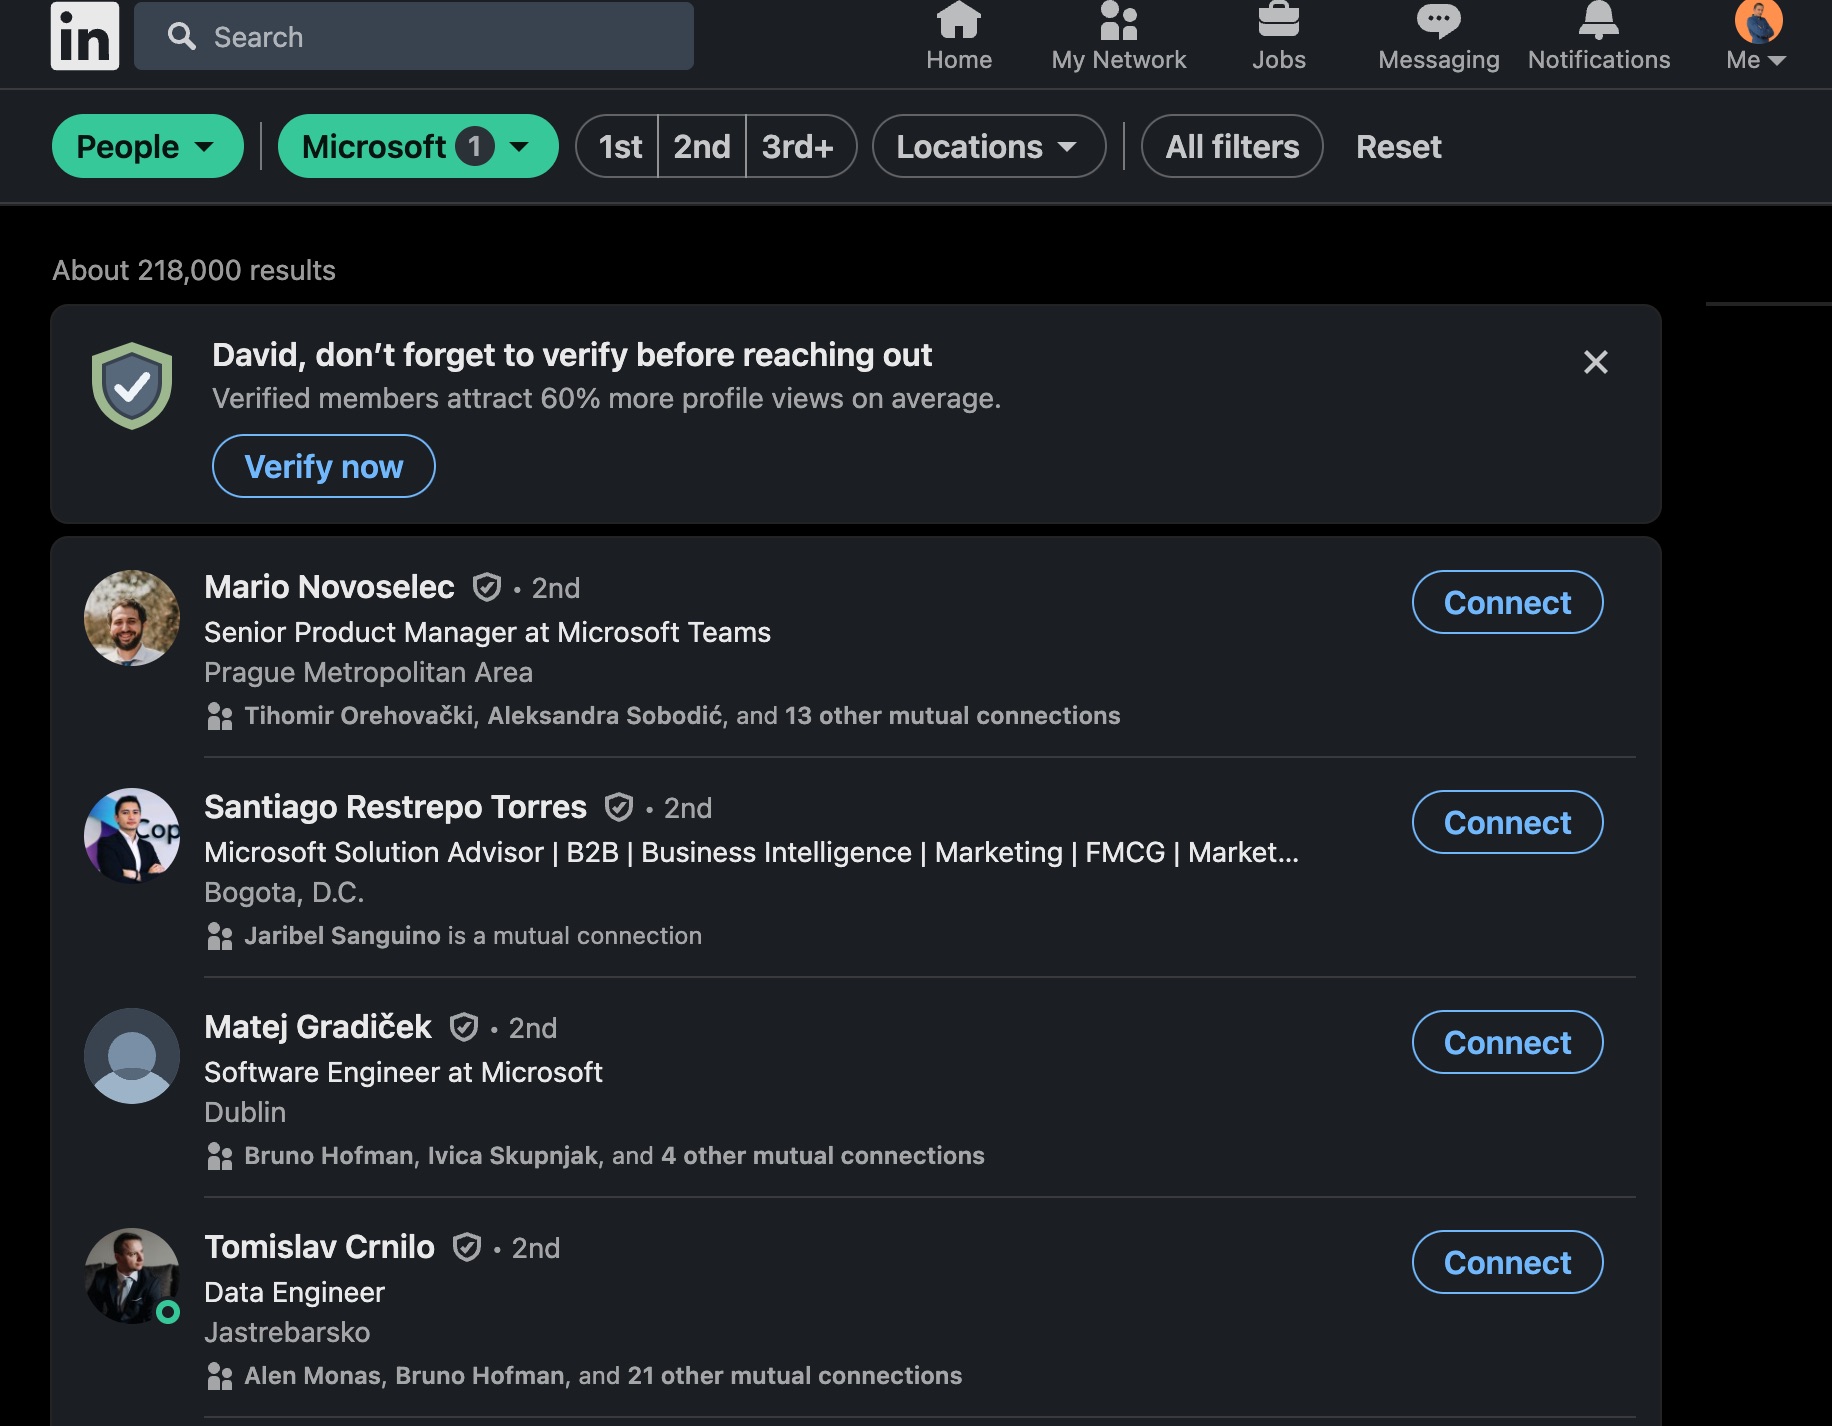Image resolution: width=1832 pixels, height=1426 pixels.
Task: Toggle the 3rd+ connections filter
Action: point(798,147)
